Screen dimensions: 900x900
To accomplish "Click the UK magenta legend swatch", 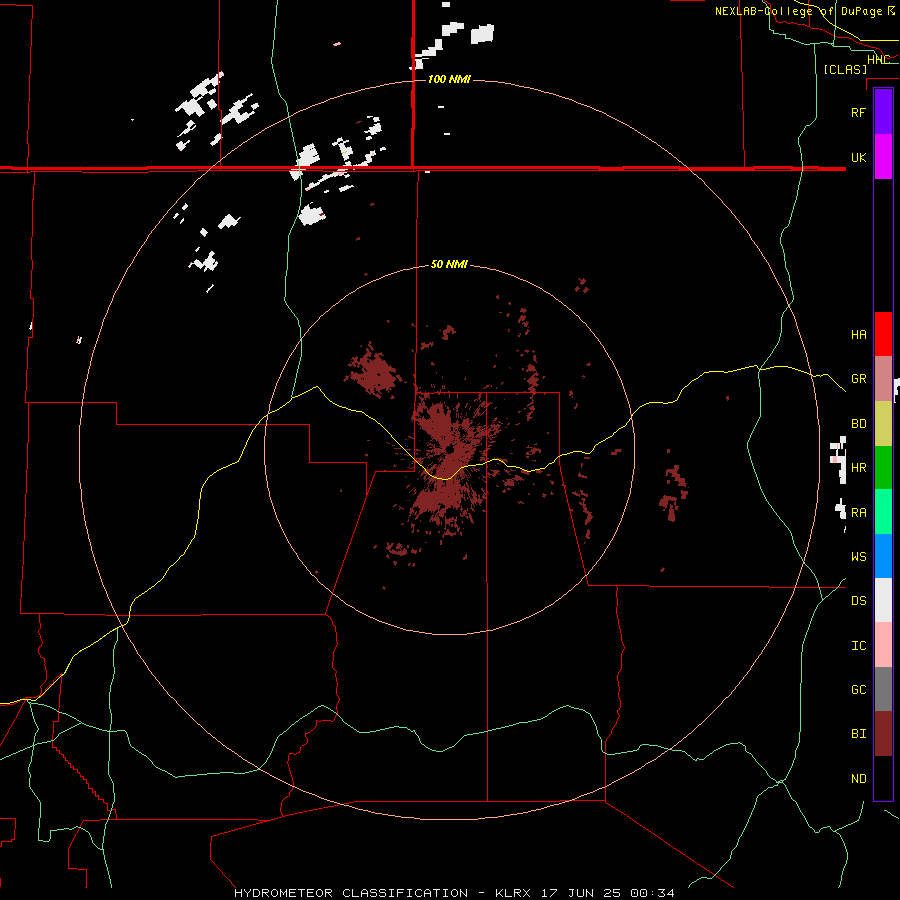I will [x=883, y=157].
